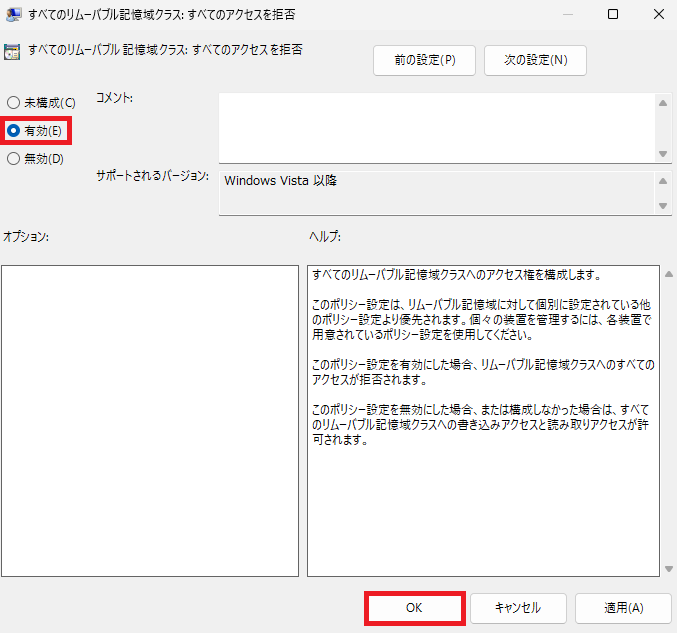
Task: Click the help pane scroll down arrow
Action: coord(669,569)
